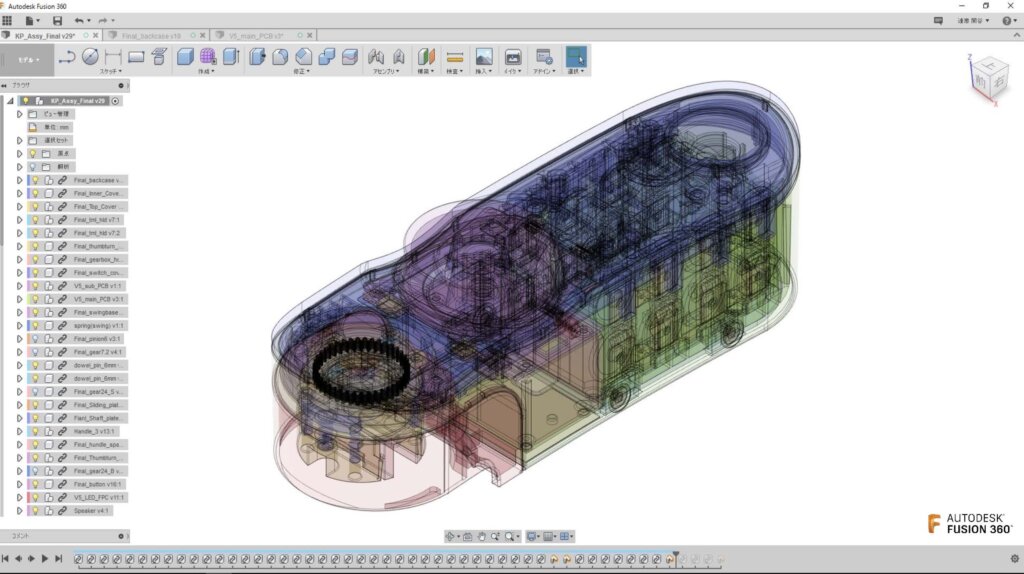Switch to Final_backcase v10 tab
Image resolution: width=1024 pixels, height=574 pixels.
click(x=151, y=35)
